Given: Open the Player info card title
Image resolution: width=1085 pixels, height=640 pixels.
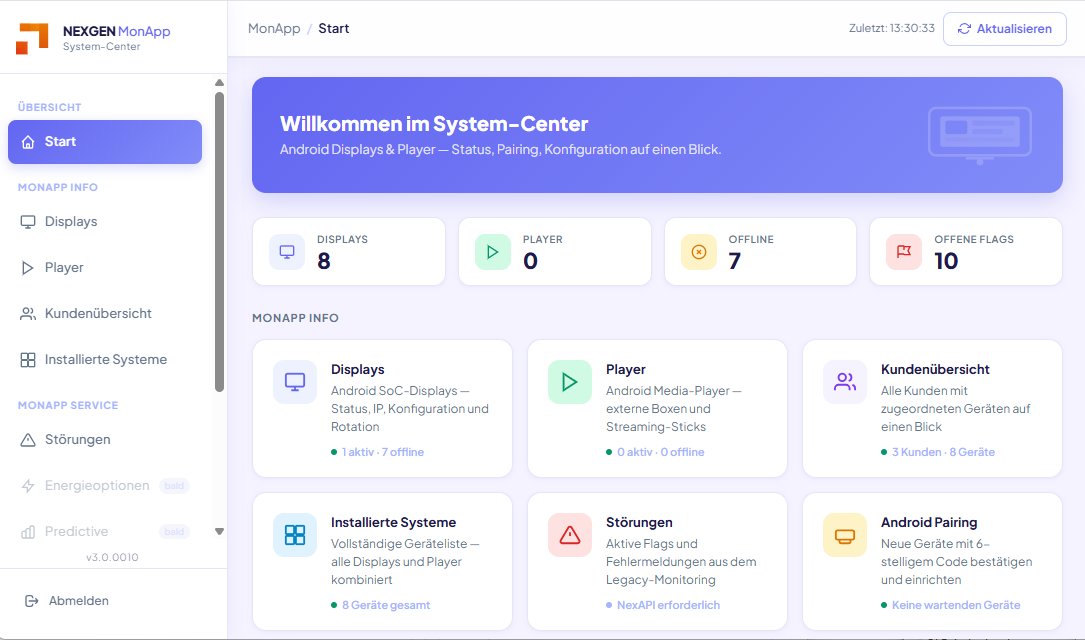Looking at the screenshot, I should (626, 369).
